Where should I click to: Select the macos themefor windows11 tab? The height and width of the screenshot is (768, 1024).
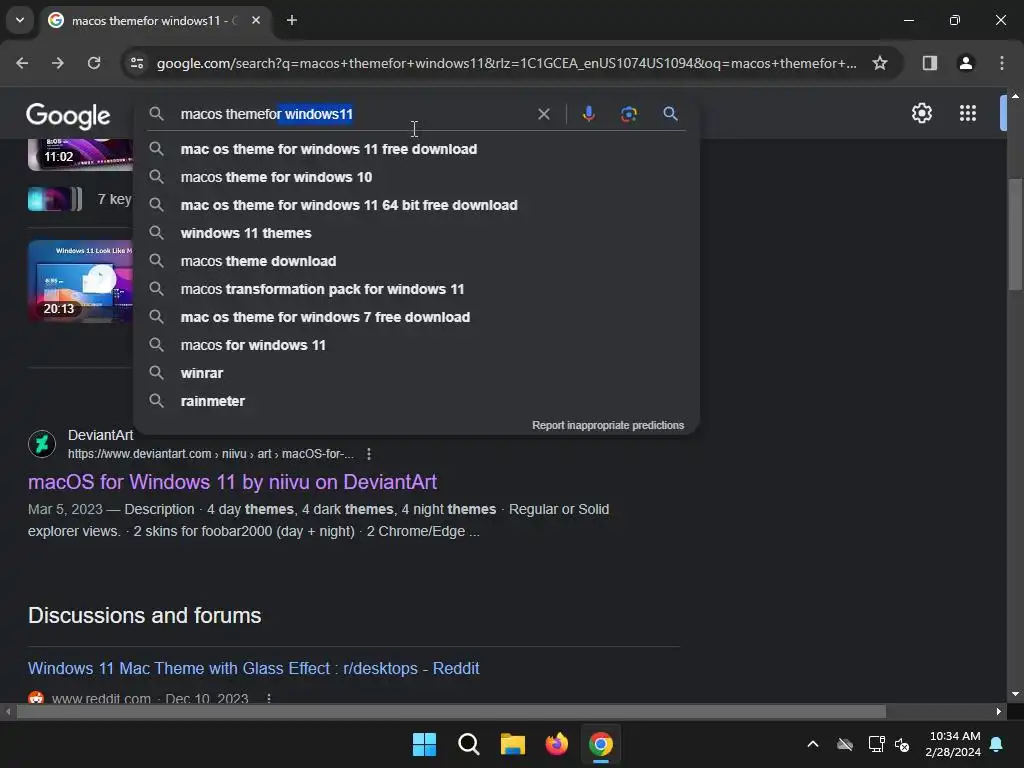(155, 20)
